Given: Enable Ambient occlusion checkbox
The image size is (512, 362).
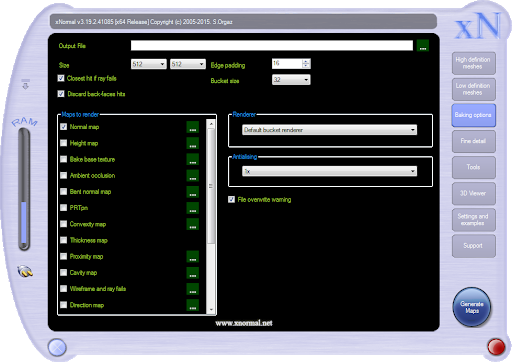Looking at the screenshot, I should point(63,175).
